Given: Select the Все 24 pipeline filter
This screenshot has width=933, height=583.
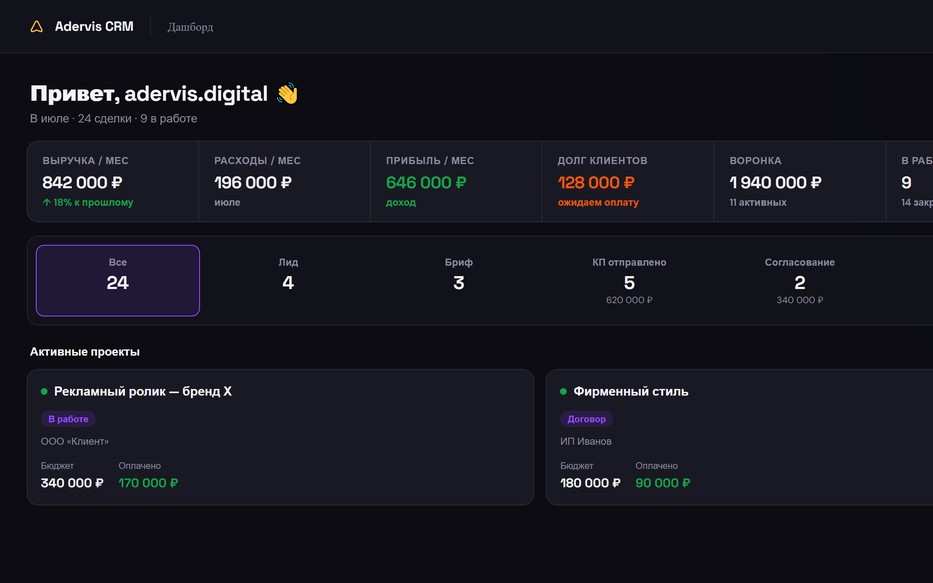Looking at the screenshot, I should tap(118, 280).
